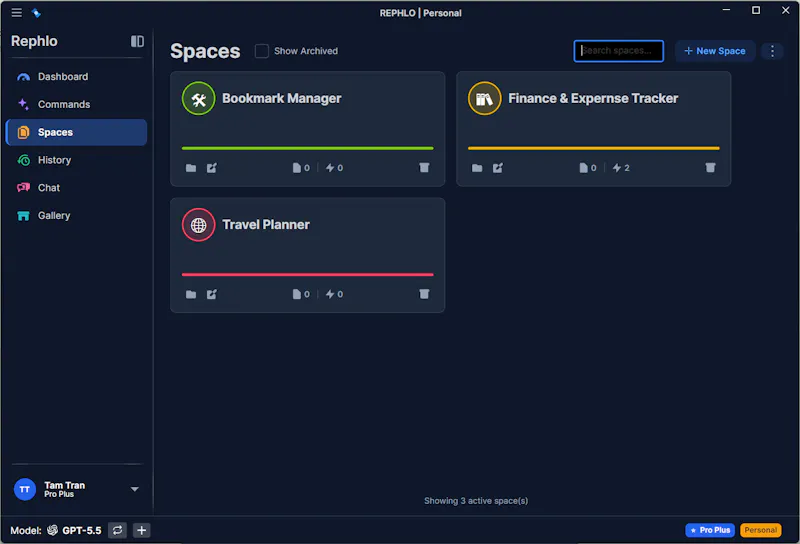Click the Rephlo sidebar title
The image size is (800, 544).
click(34, 41)
